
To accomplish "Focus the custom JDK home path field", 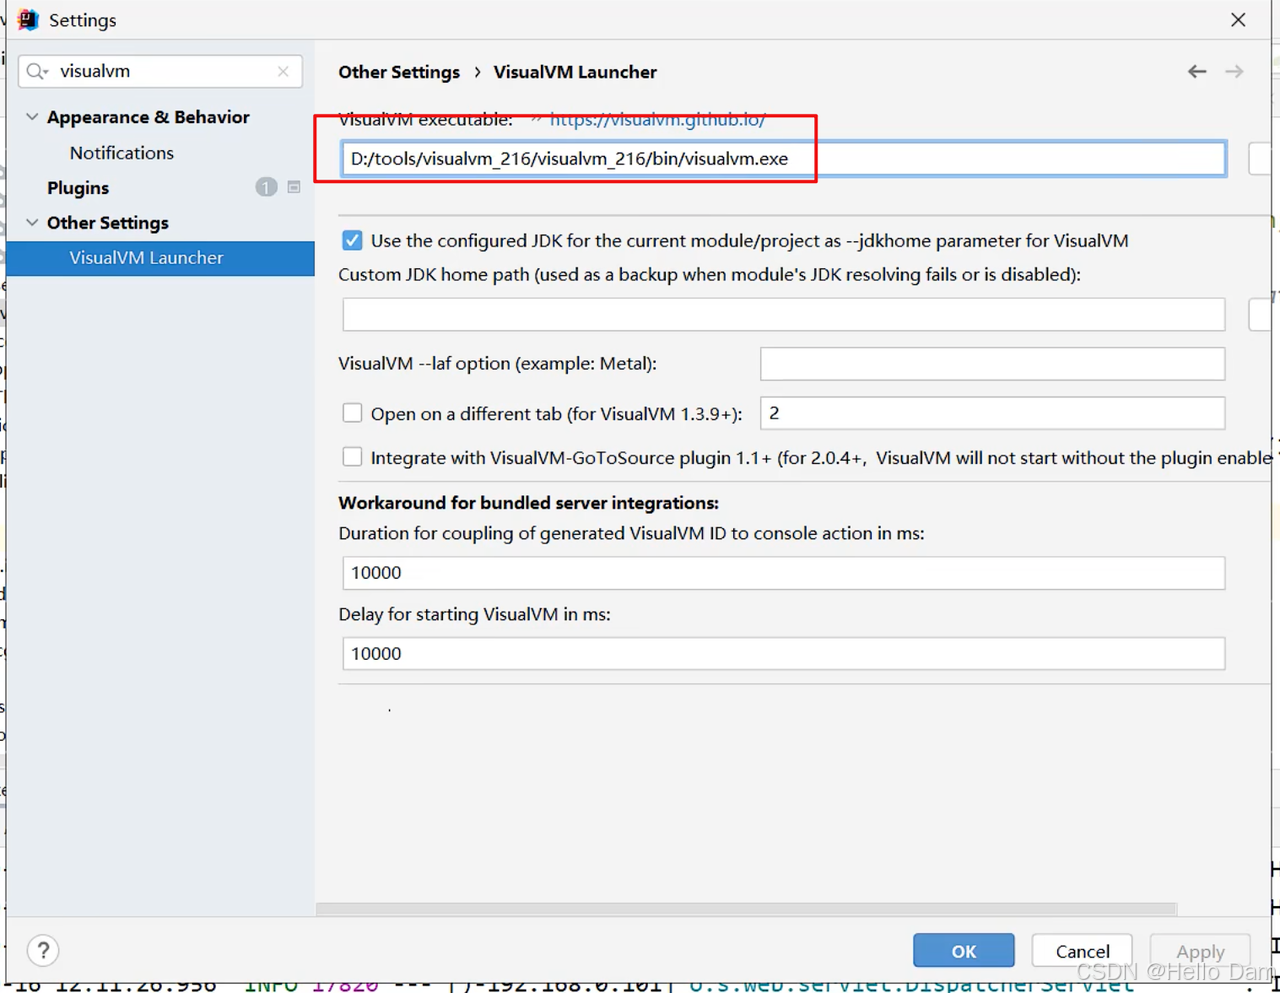I will [x=784, y=314].
